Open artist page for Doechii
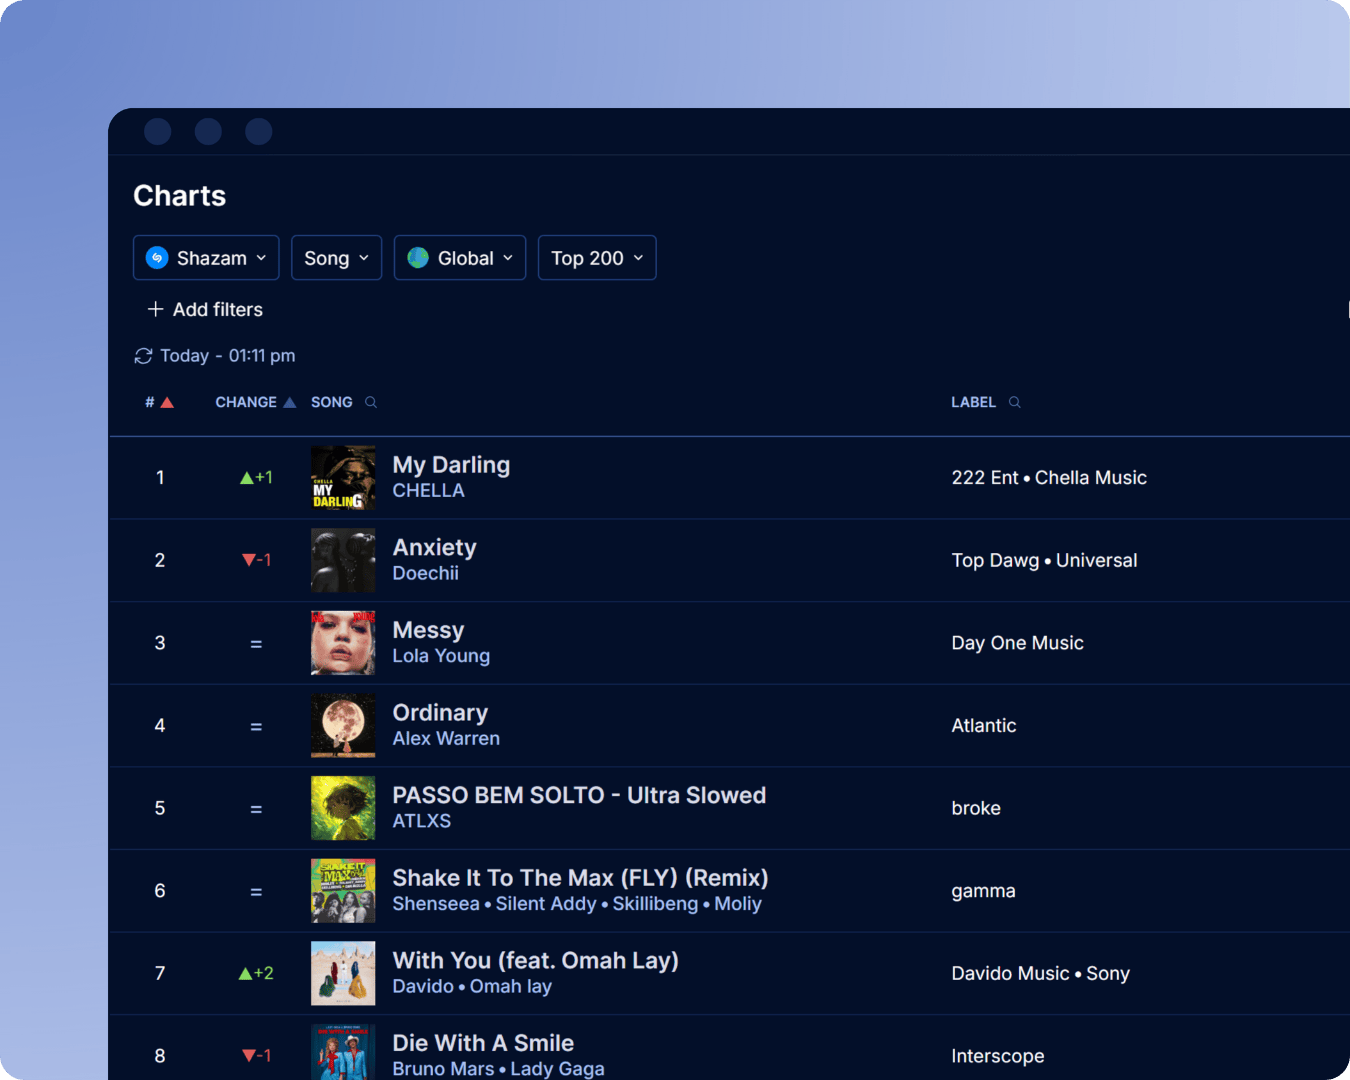The width and height of the screenshot is (1350, 1080). click(426, 573)
